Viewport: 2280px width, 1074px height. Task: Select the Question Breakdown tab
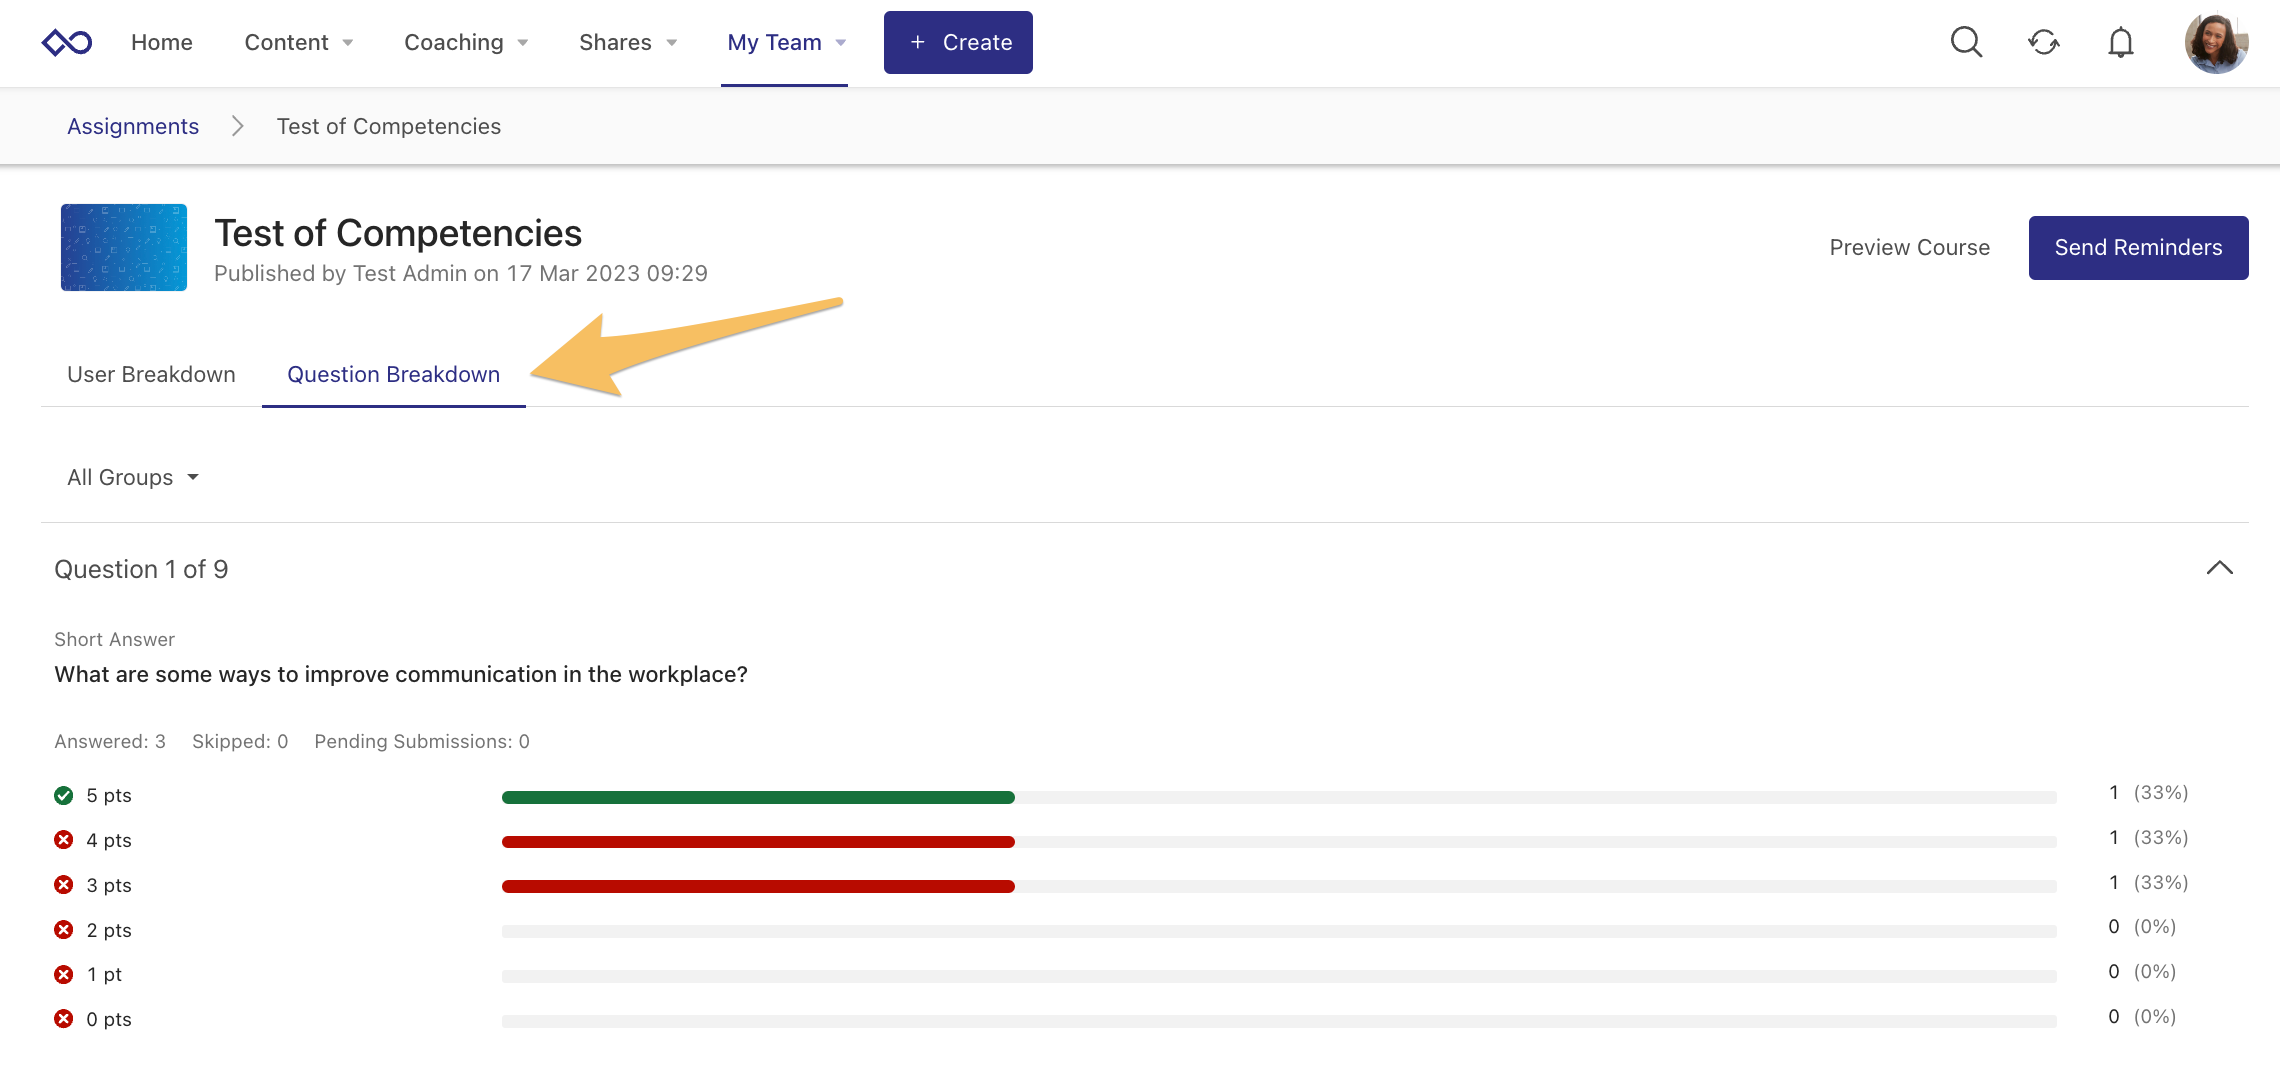(x=393, y=374)
